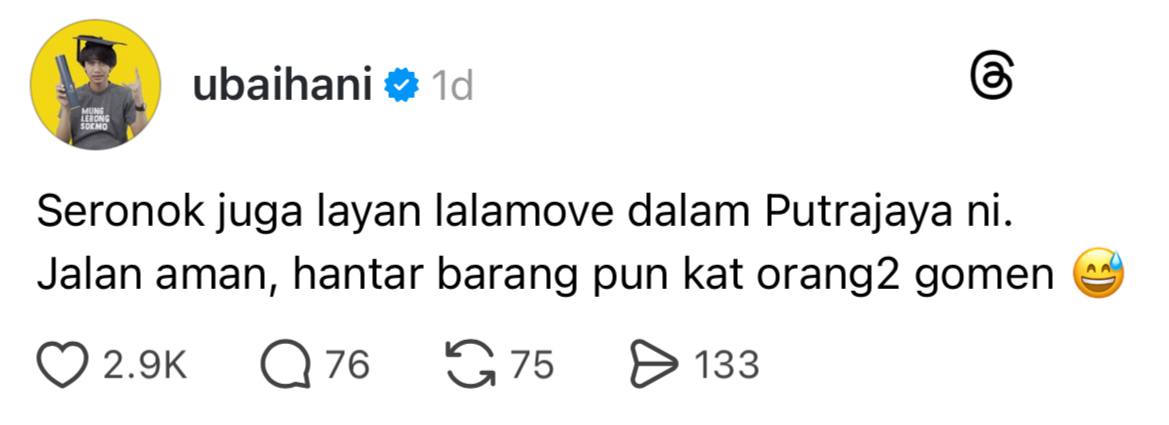Viewport: 1169px width, 425px height.
Task: View the 75 reposts count
Action: click(x=531, y=365)
